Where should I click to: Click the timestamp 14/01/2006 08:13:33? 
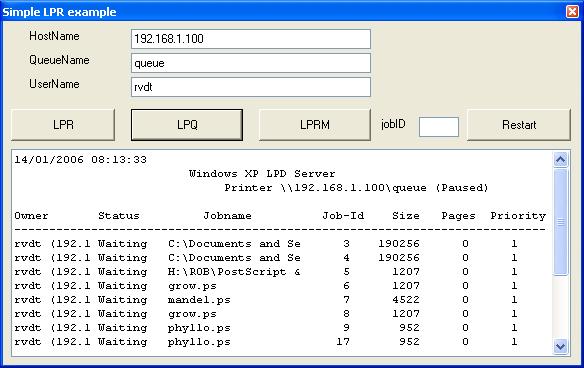click(80, 160)
